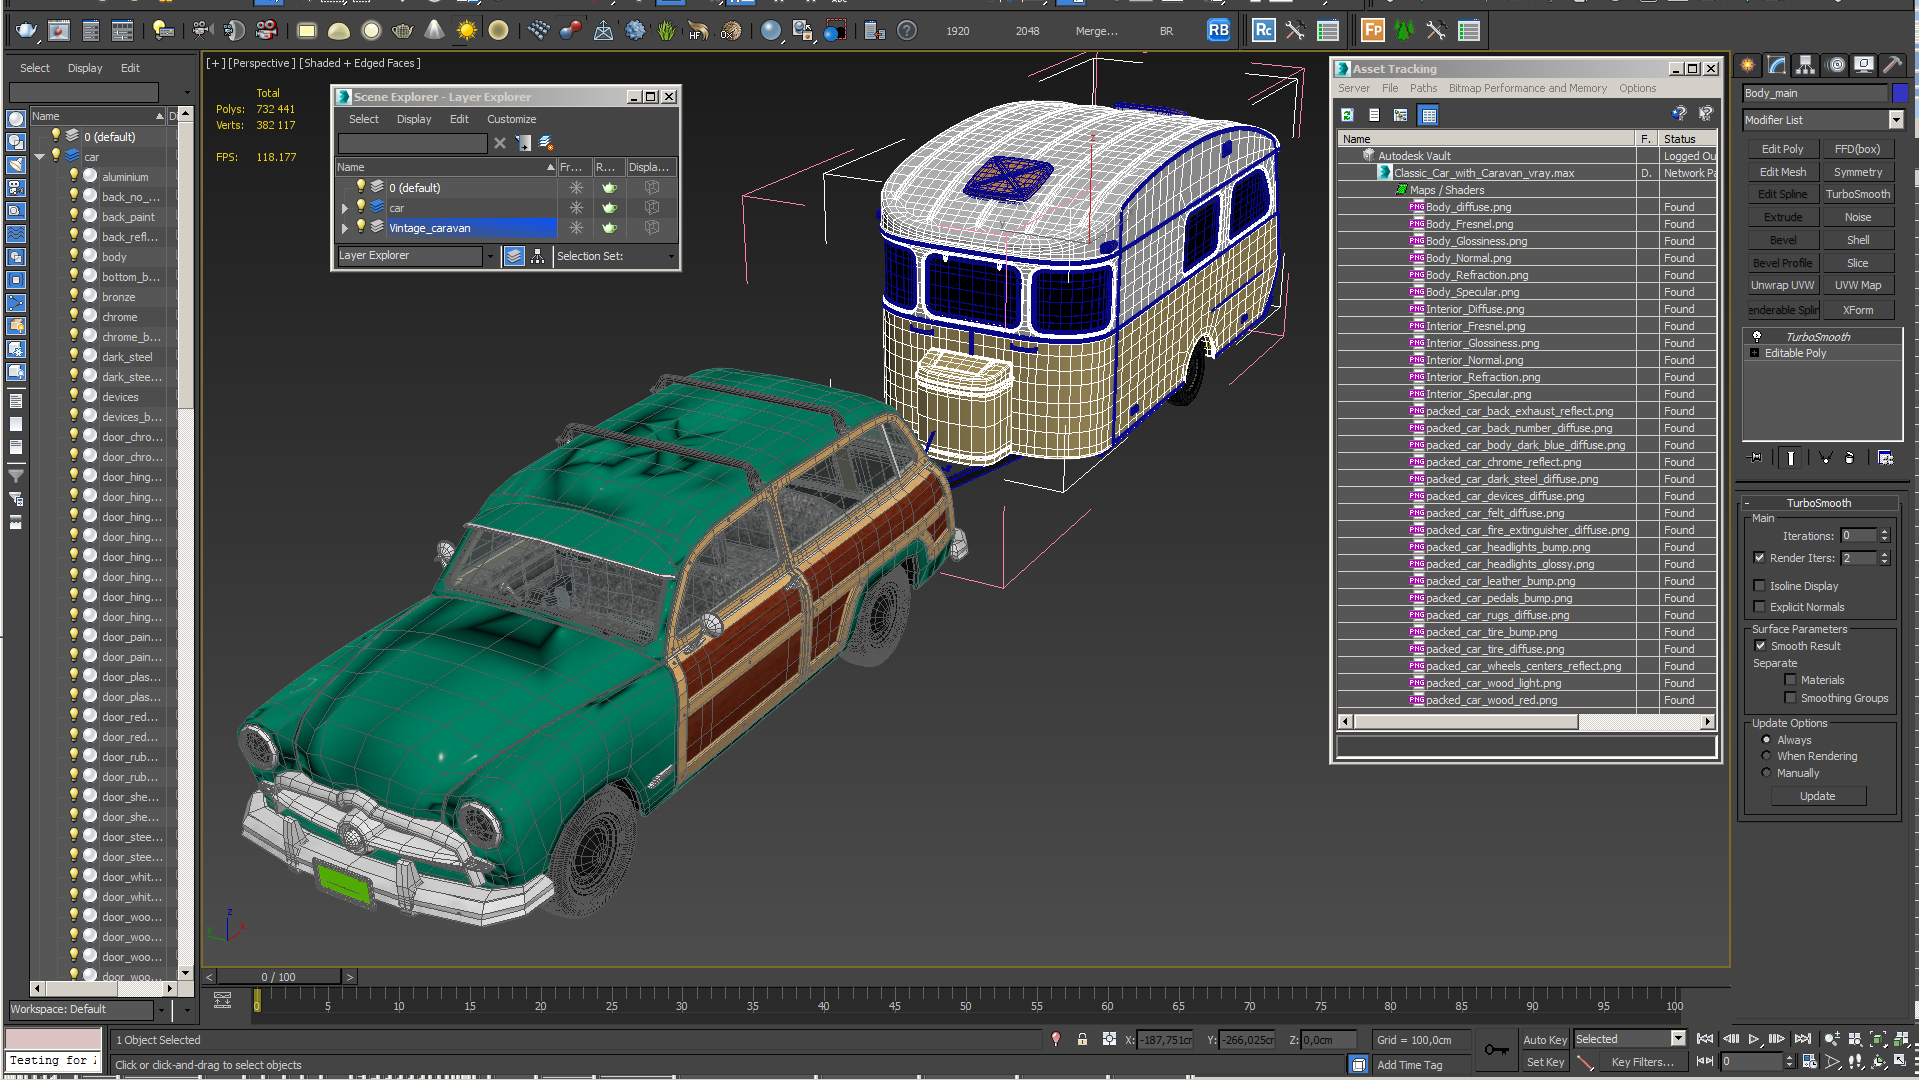
Task: Collapse the car layer in left scene explorer
Action: [x=40, y=157]
